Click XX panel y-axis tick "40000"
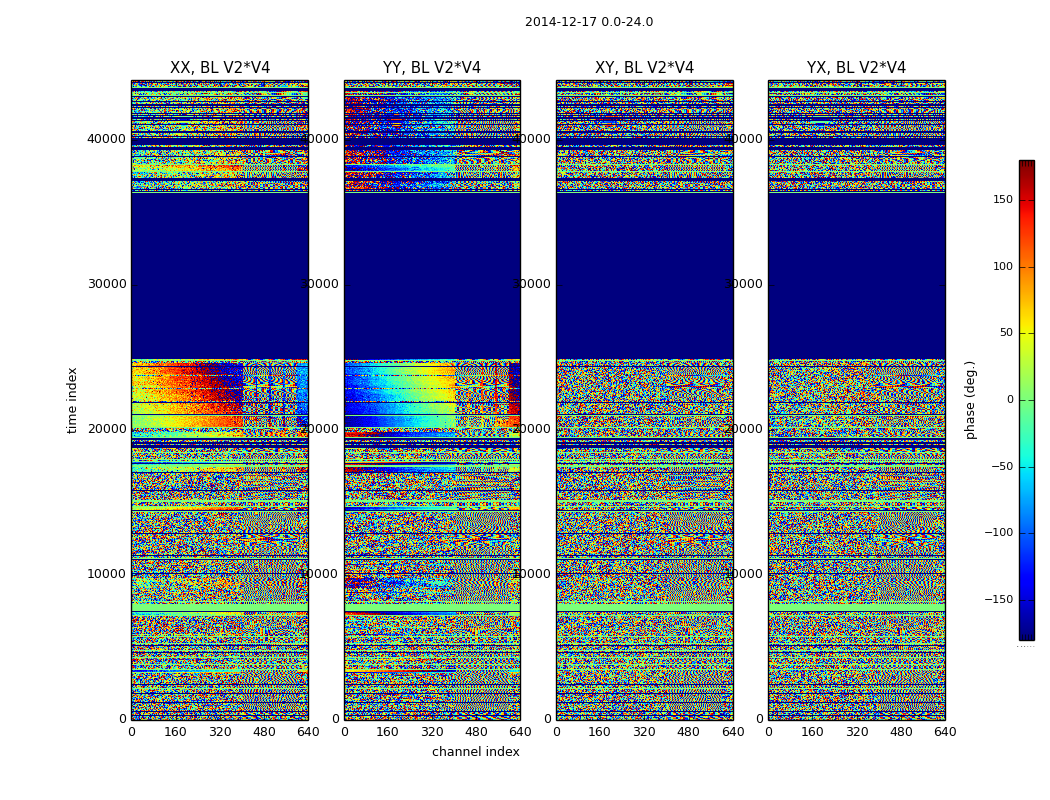This screenshot has width=1050, height=800. (106, 139)
